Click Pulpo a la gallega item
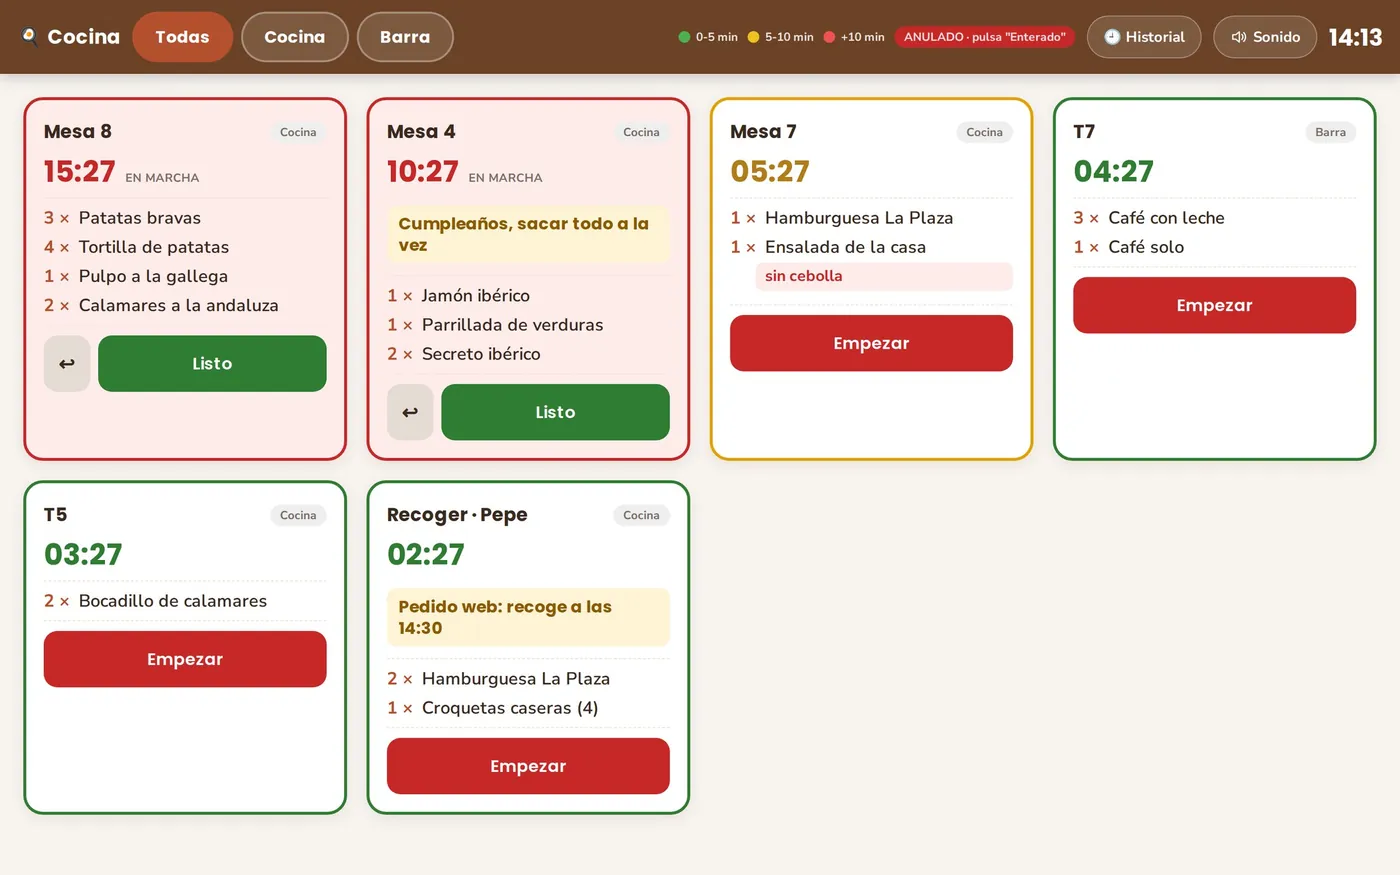Image resolution: width=1400 pixels, height=875 pixels. pos(185,276)
